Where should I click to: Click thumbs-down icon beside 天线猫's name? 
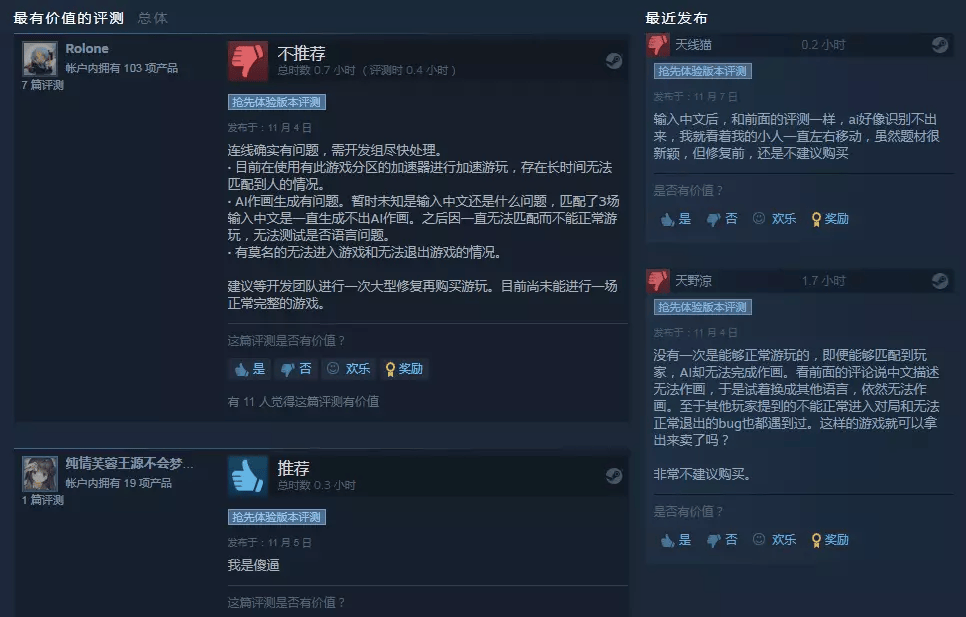click(x=658, y=45)
